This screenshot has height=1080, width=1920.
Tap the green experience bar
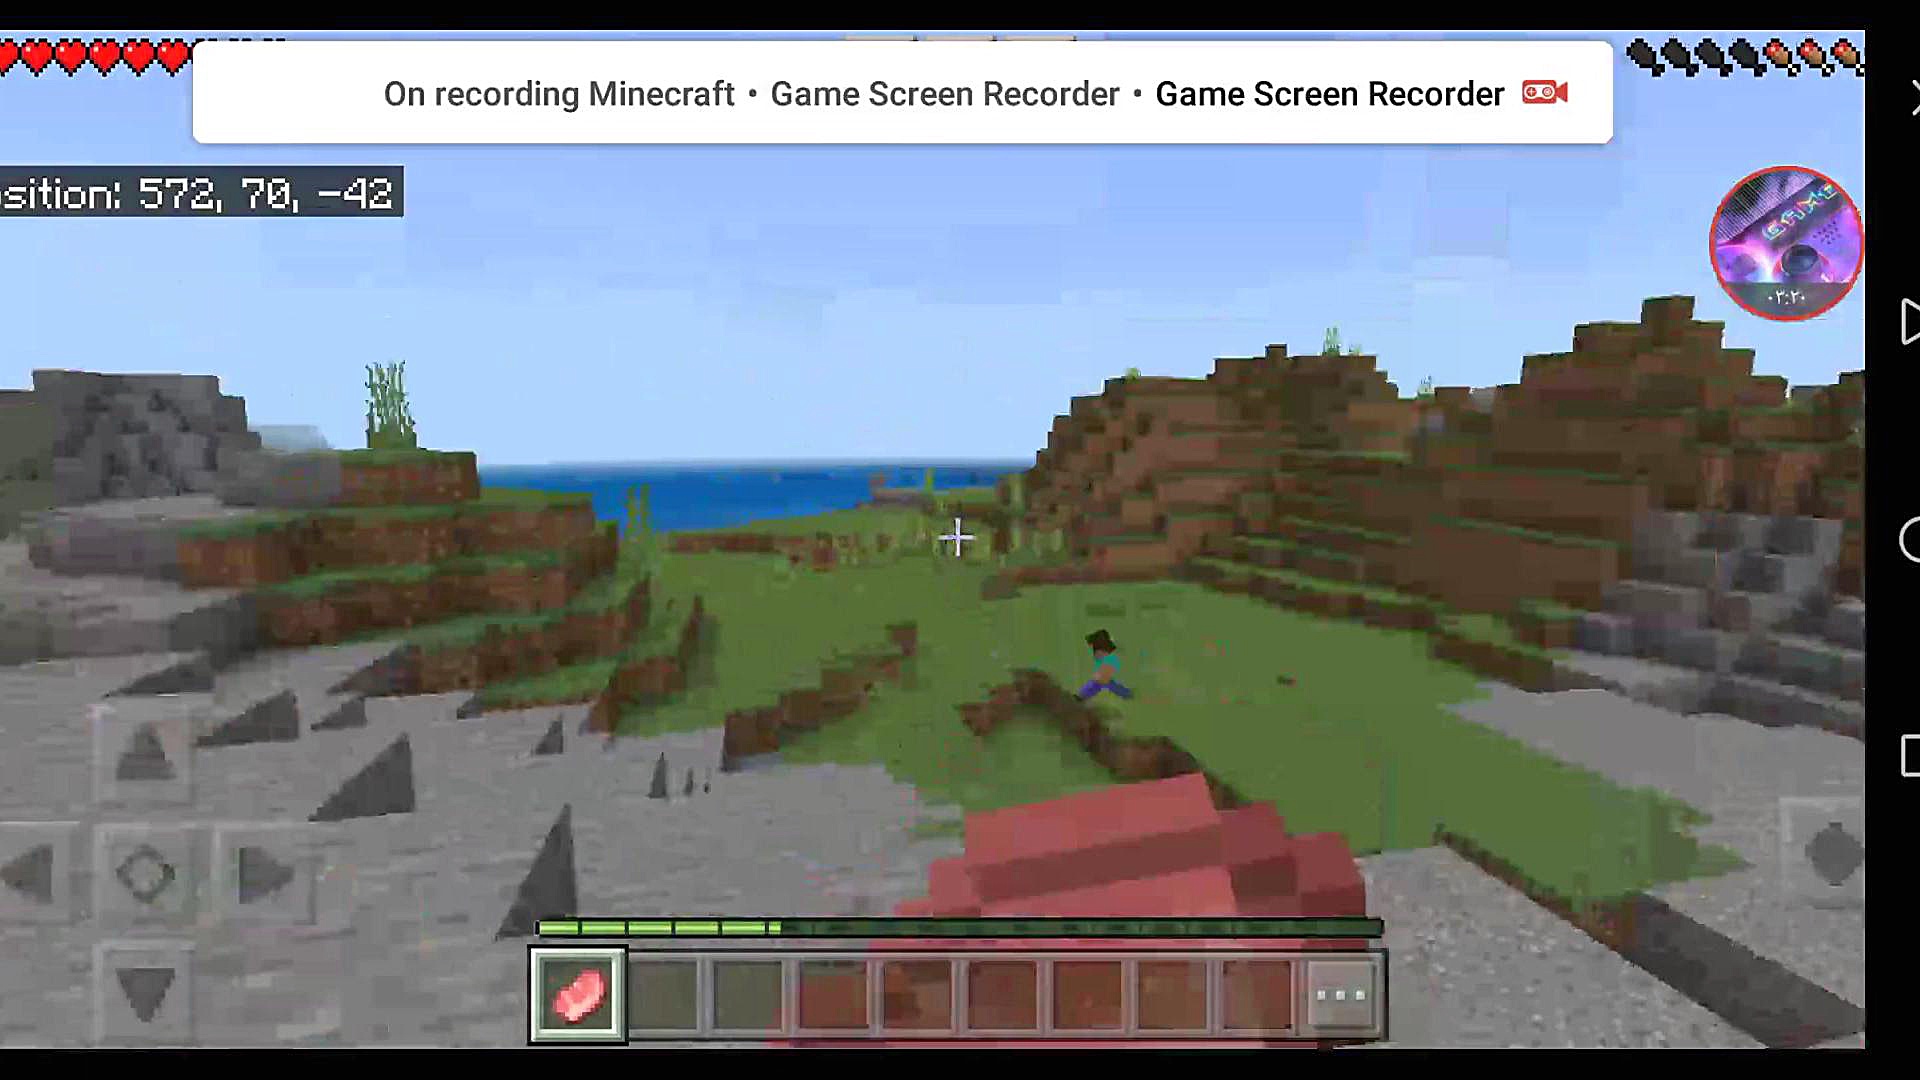tap(960, 928)
